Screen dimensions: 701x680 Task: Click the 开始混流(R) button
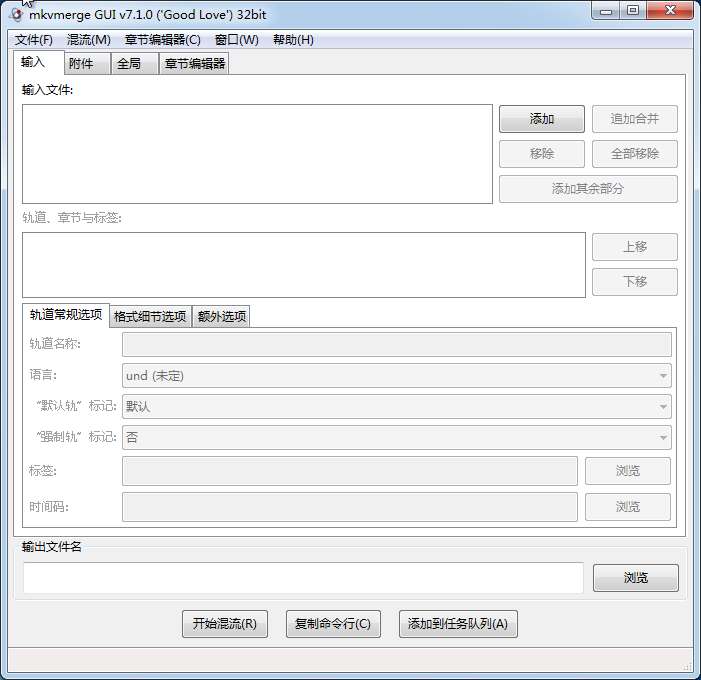[x=225, y=624]
